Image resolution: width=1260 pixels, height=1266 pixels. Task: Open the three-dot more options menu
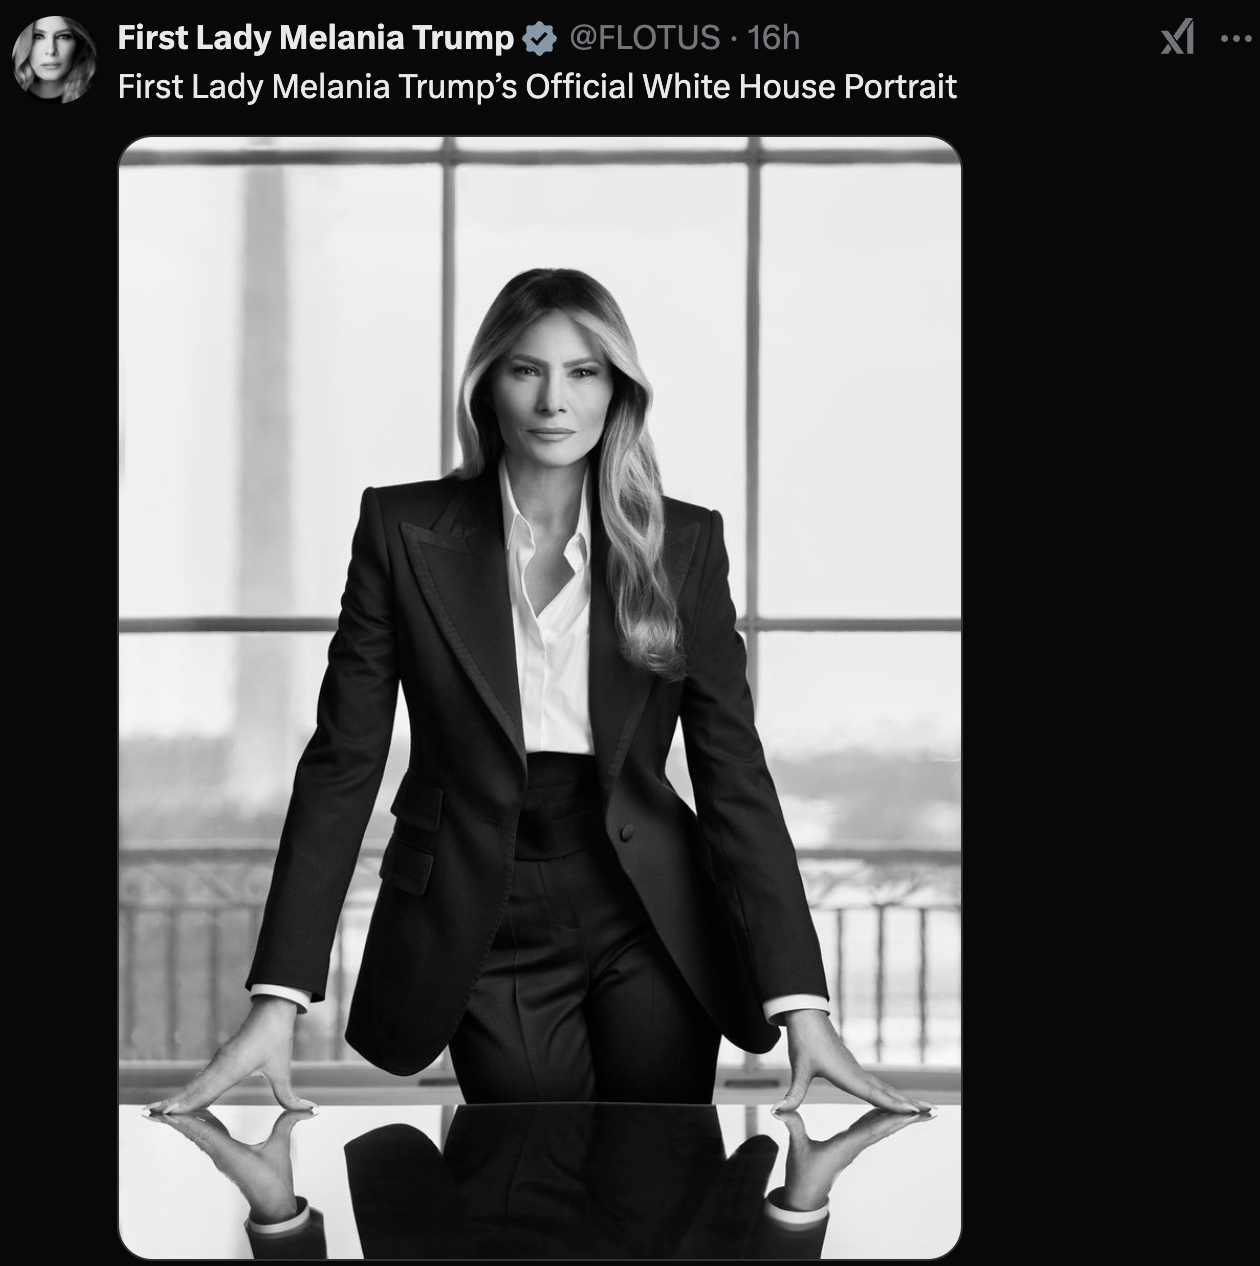[1236, 39]
